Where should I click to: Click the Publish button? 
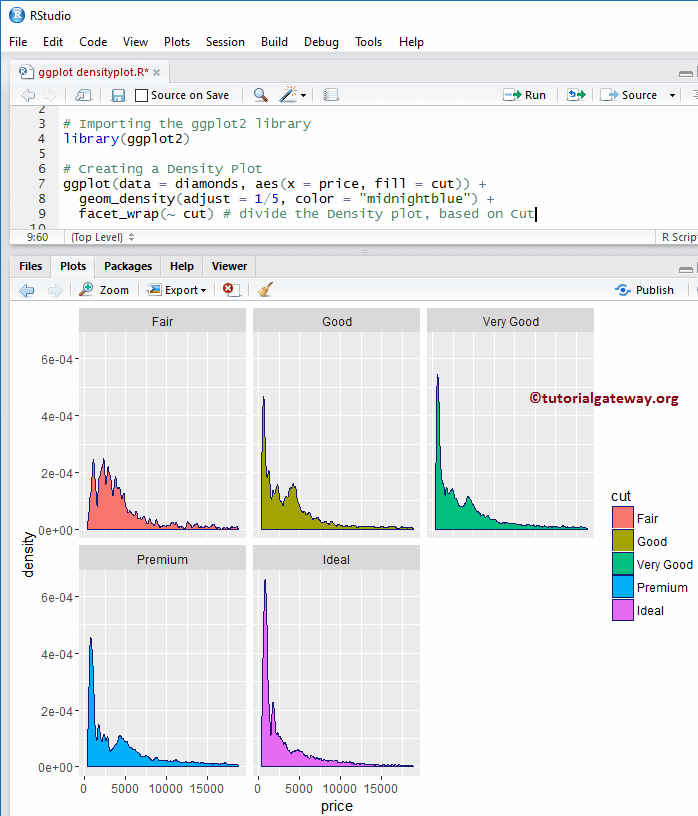645,290
